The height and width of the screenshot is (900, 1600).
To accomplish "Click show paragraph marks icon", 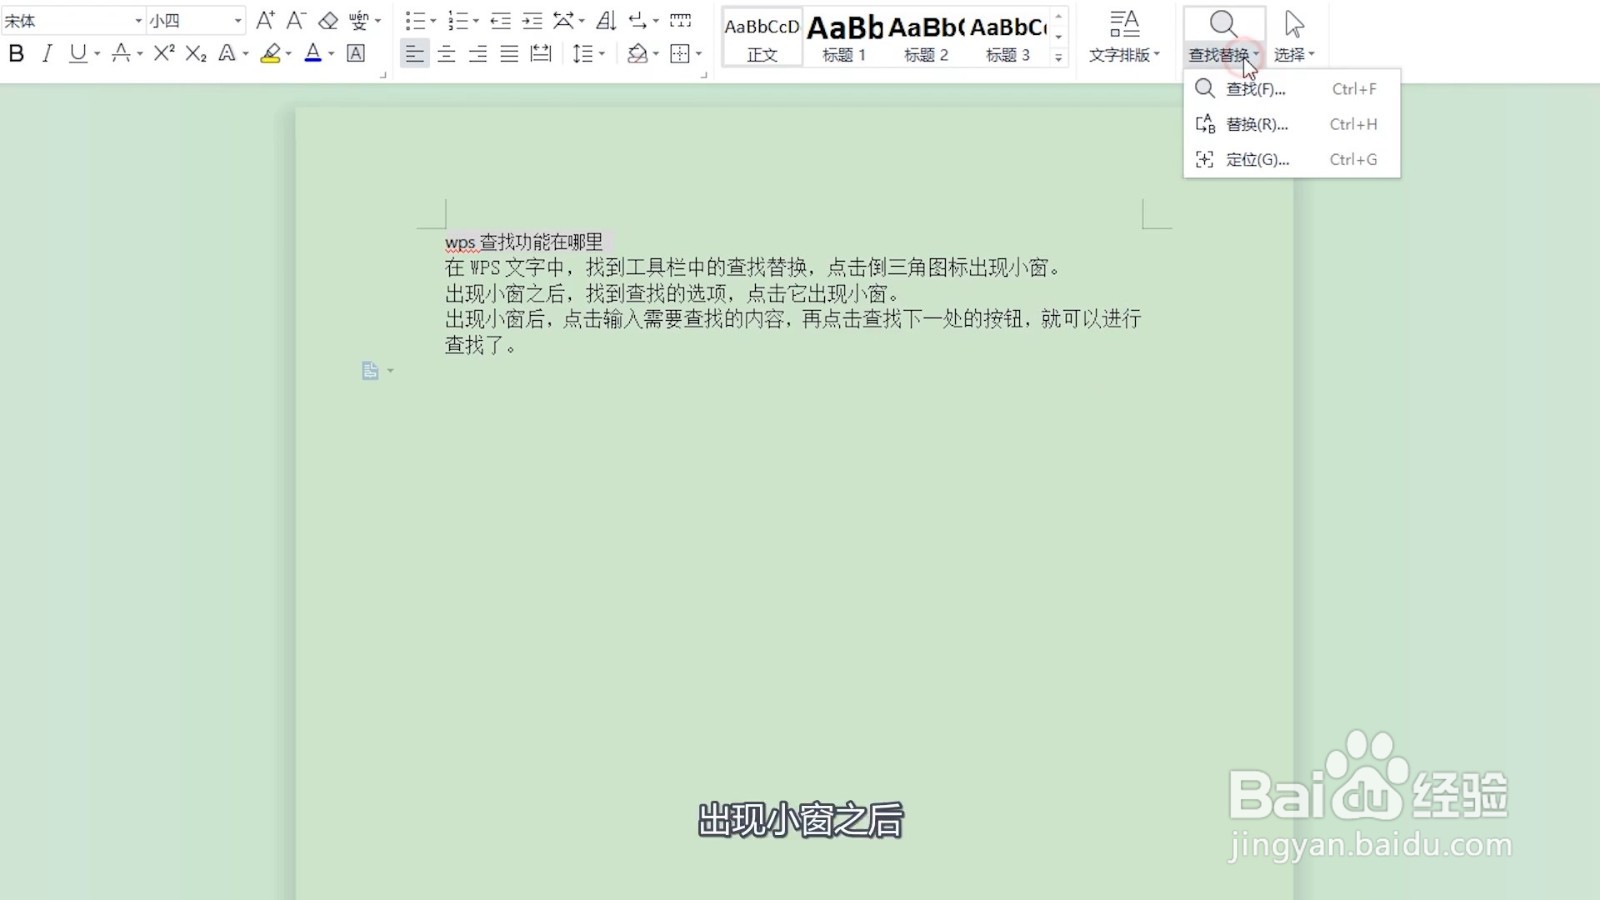I will (x=638, y=20).
